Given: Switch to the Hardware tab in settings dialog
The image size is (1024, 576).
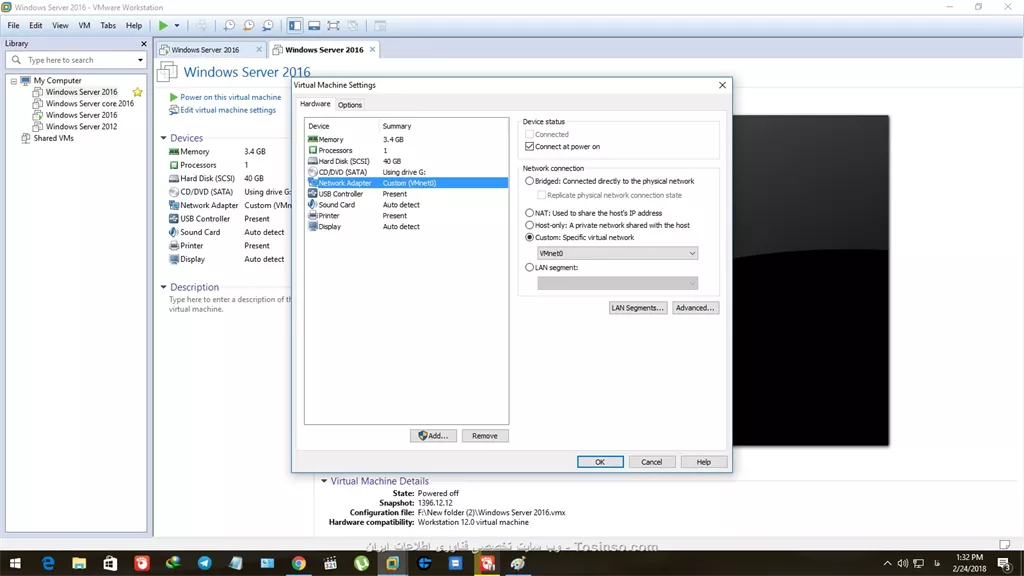Looking at the screenshot, I should click(x=315, y=104).
